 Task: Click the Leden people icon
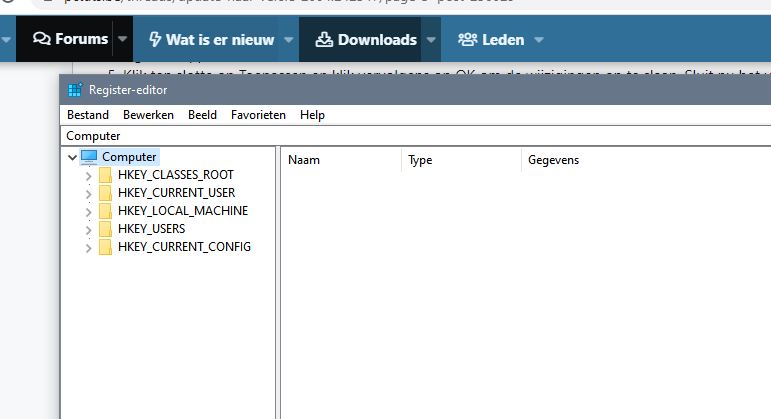(467, 39)
